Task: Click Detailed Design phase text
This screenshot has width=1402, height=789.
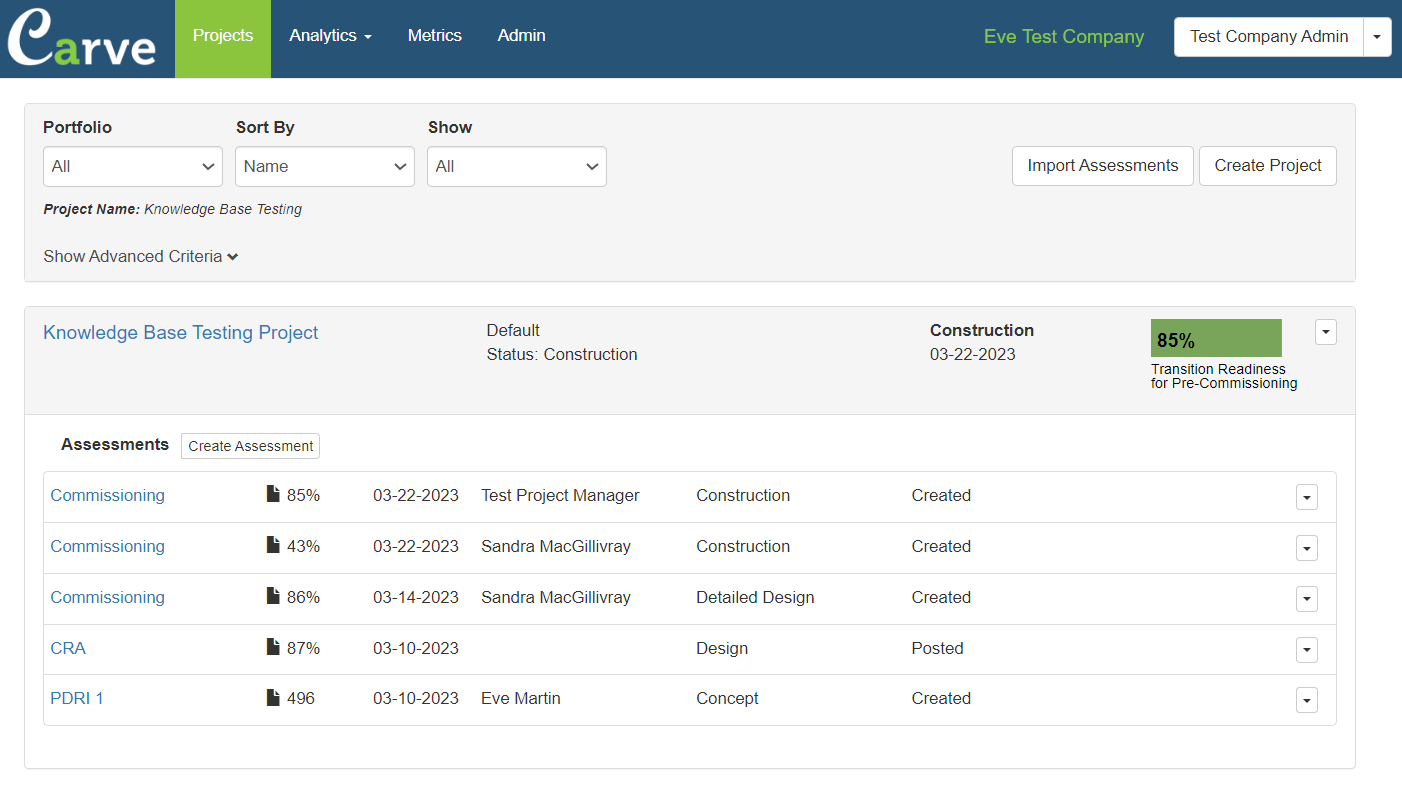Action: [755, 598]
